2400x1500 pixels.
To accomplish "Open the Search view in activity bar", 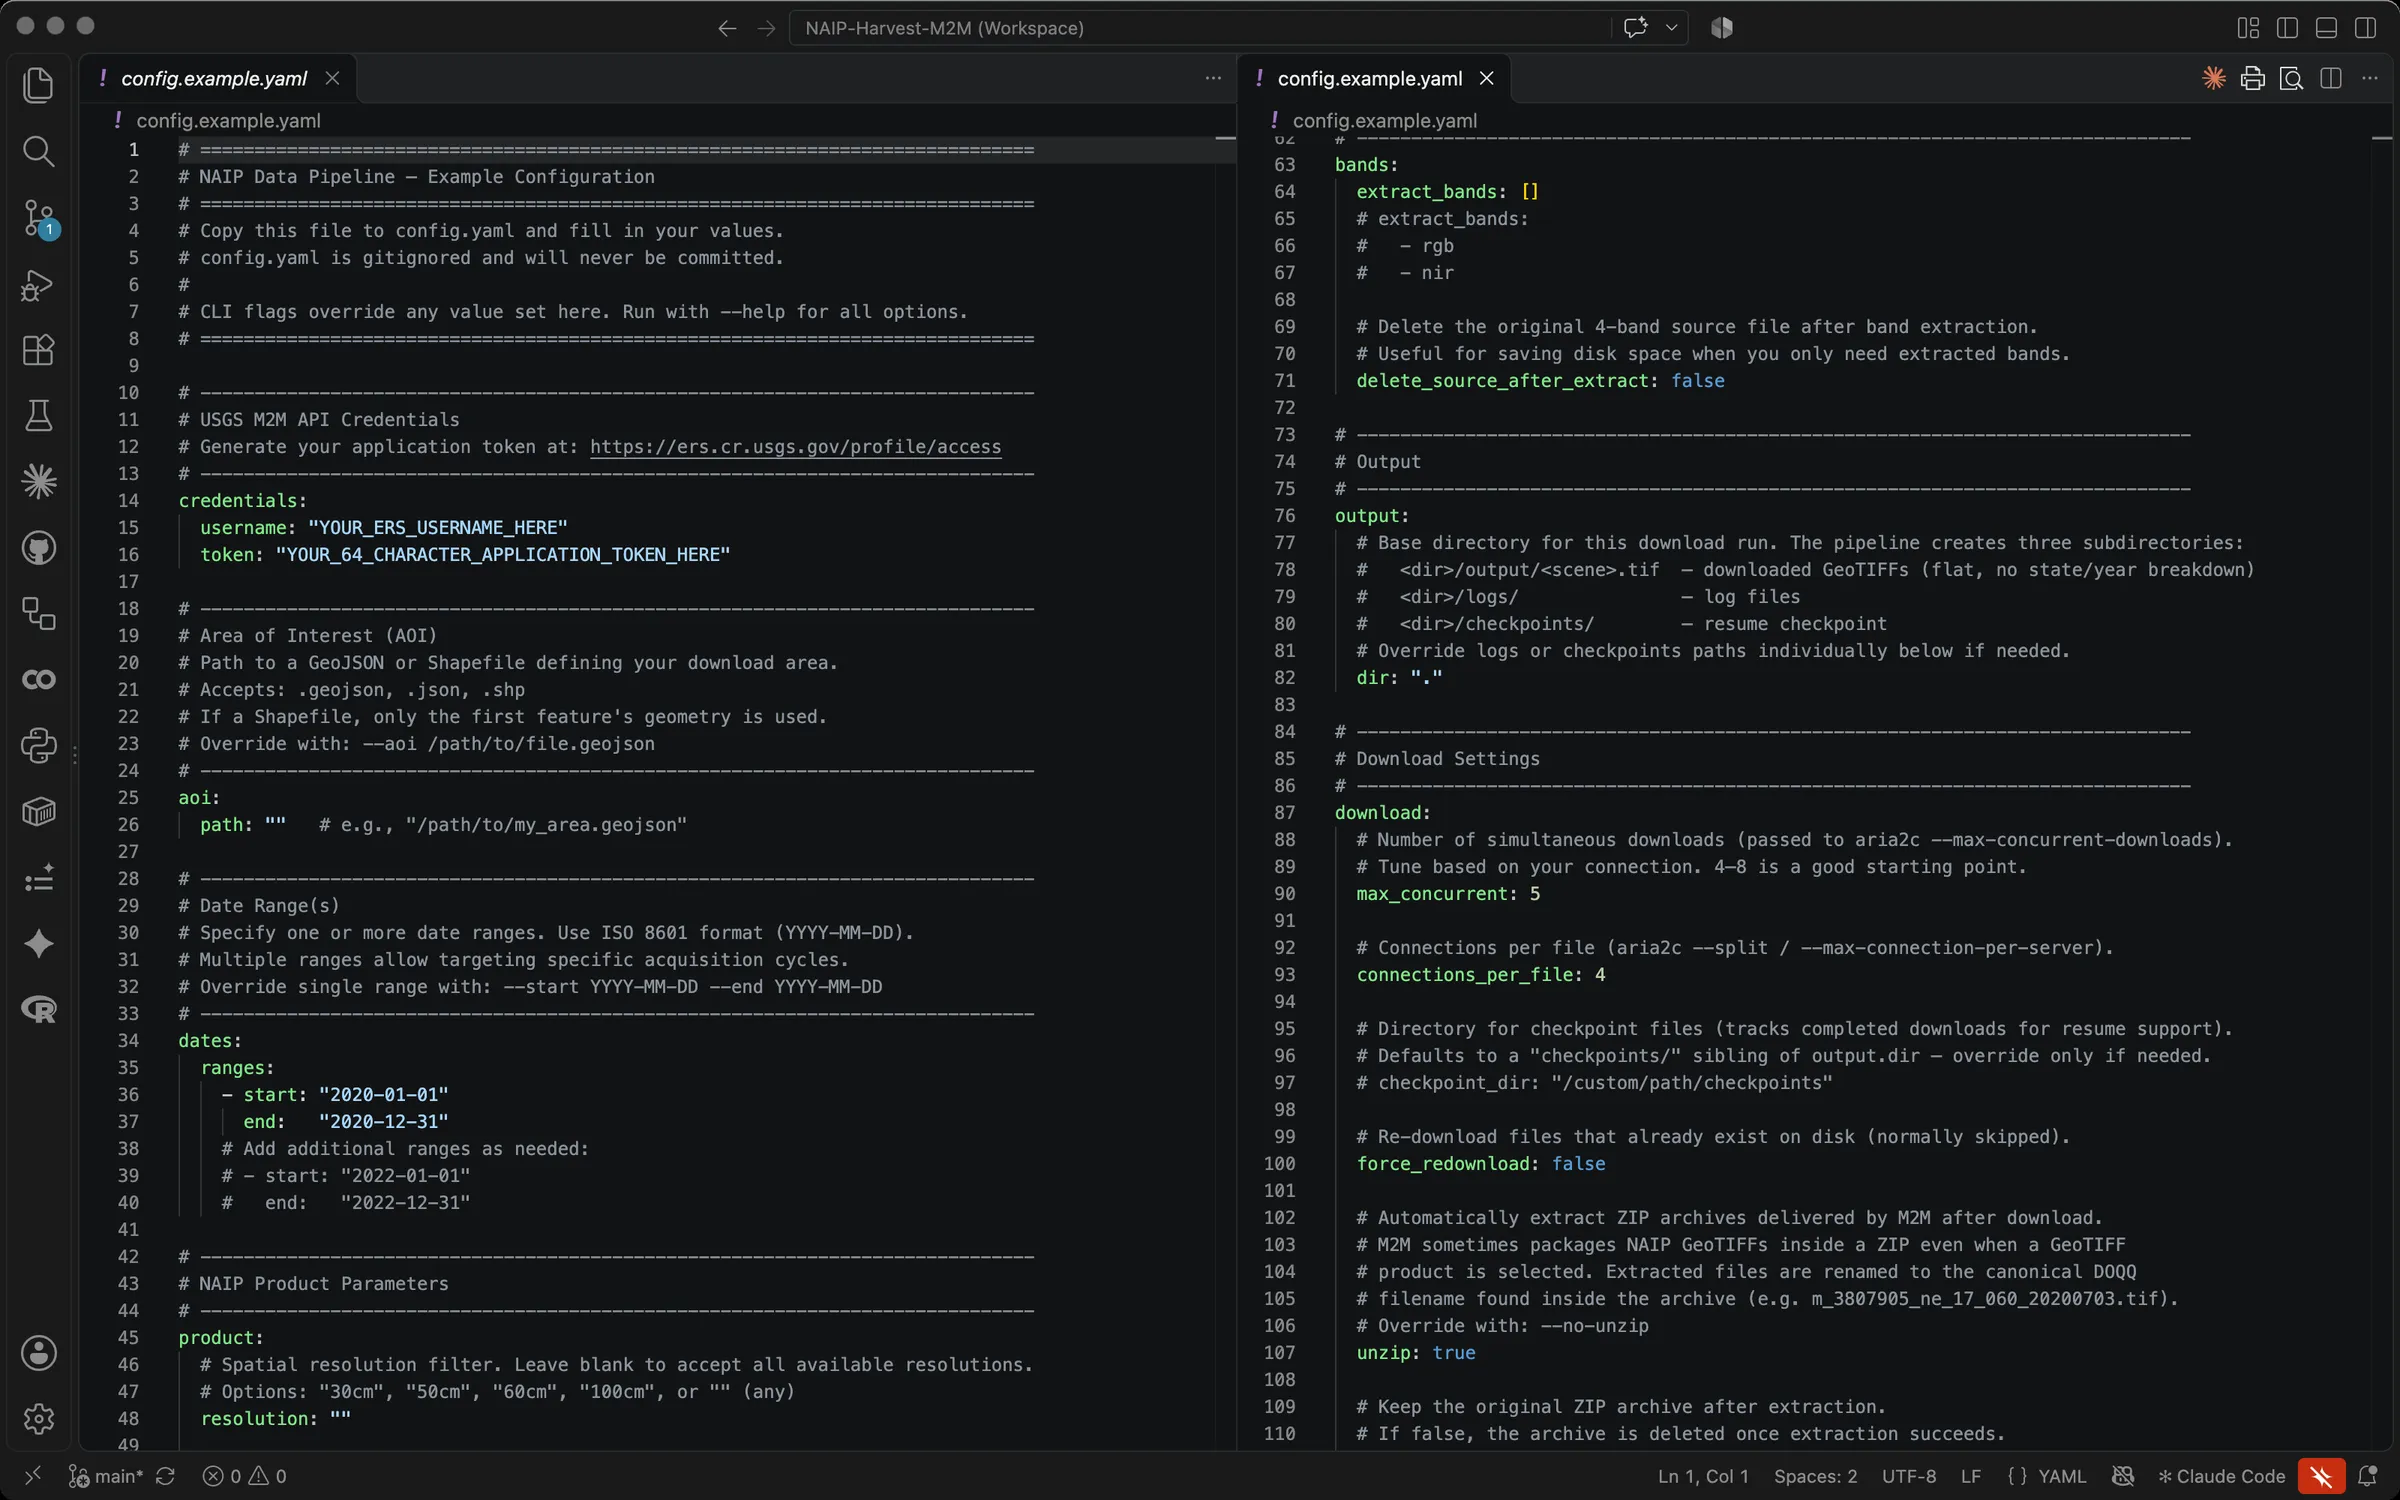I will (38, 151).
